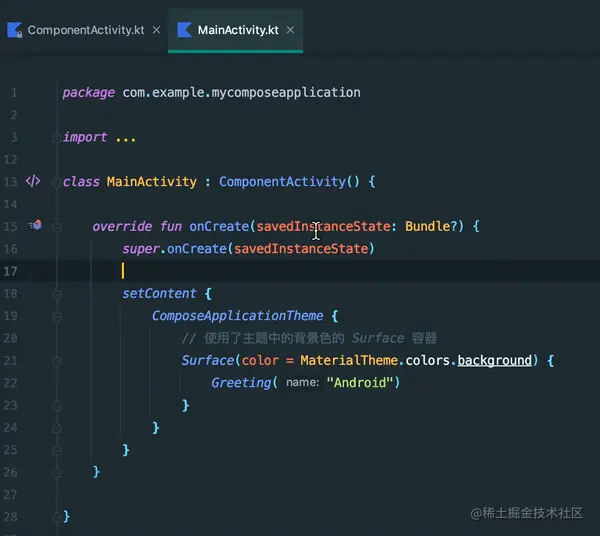Expand the folded import block on line 3
This screenshot has width=600, height=536.
pos(56,137)
